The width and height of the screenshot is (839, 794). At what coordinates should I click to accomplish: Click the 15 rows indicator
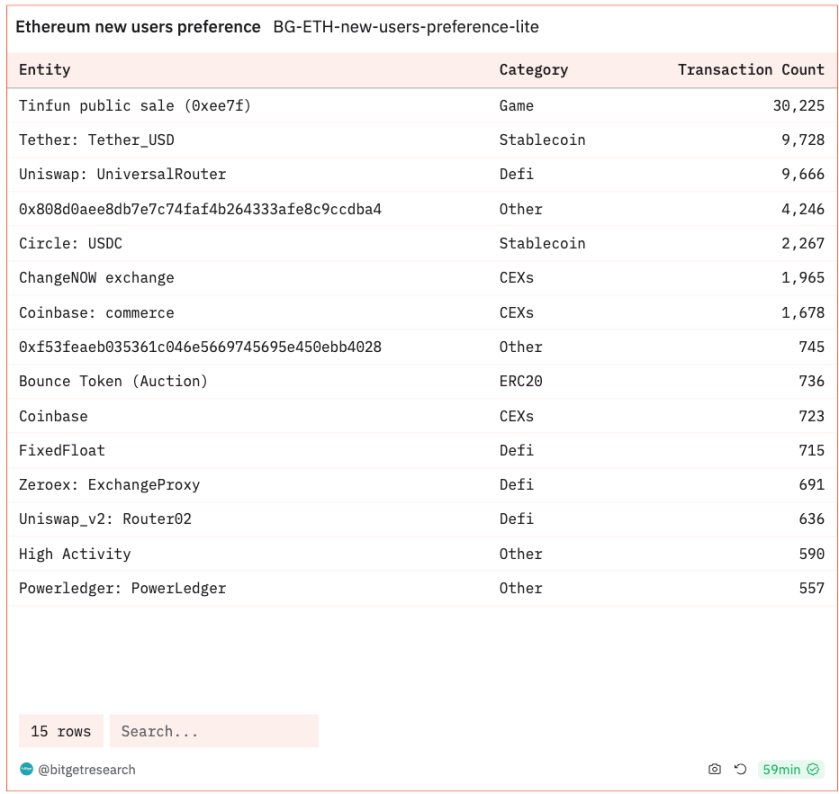pyautogui.click(x=61, y=731)
